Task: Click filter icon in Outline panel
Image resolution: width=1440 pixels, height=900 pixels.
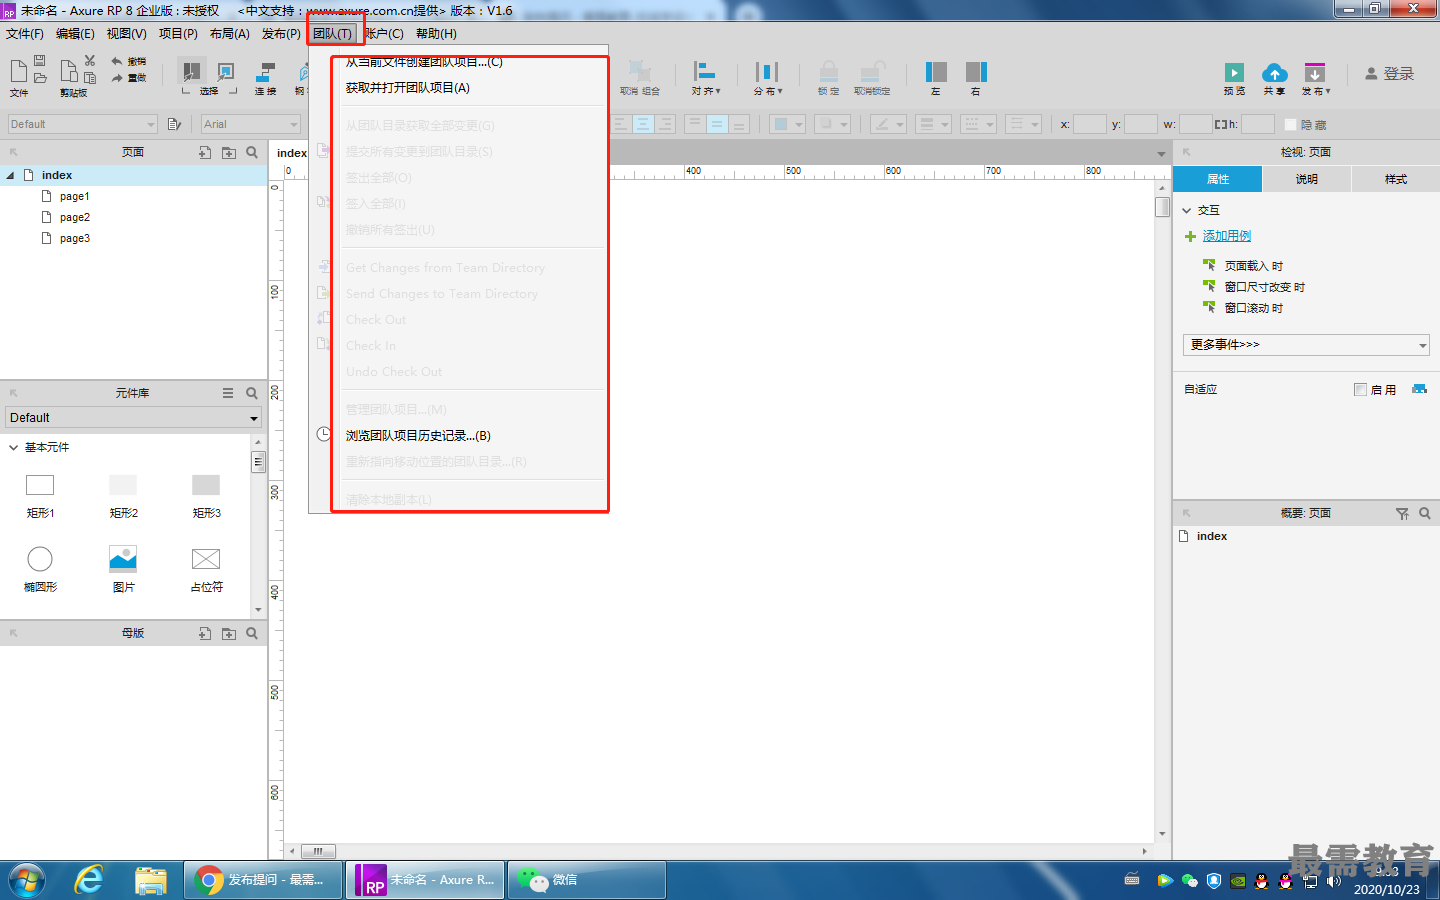Action: tap(1402, 513)
